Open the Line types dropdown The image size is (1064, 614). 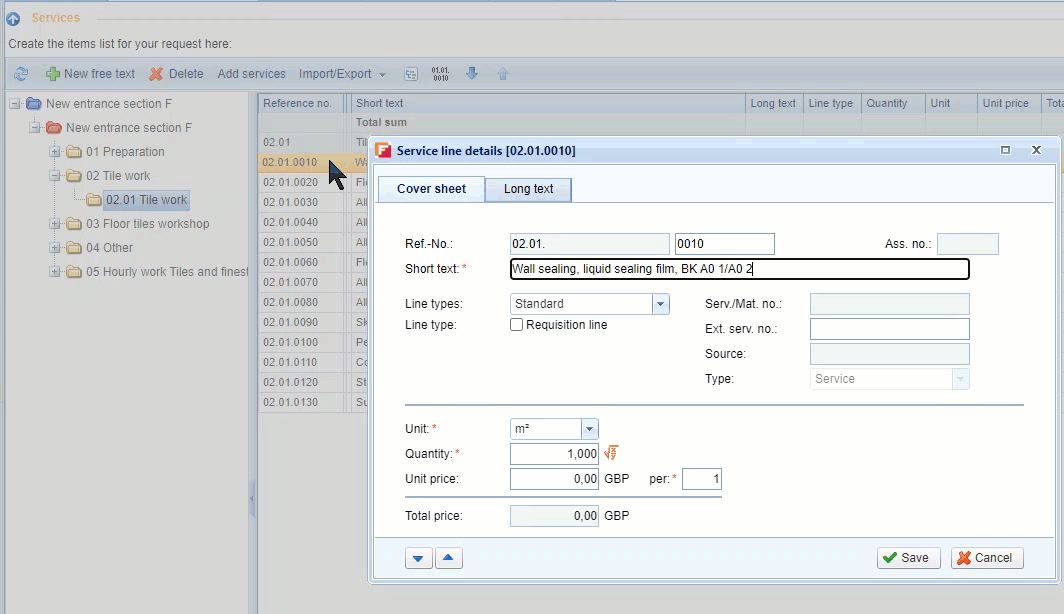pyautogui.click(x=660, y=304)
